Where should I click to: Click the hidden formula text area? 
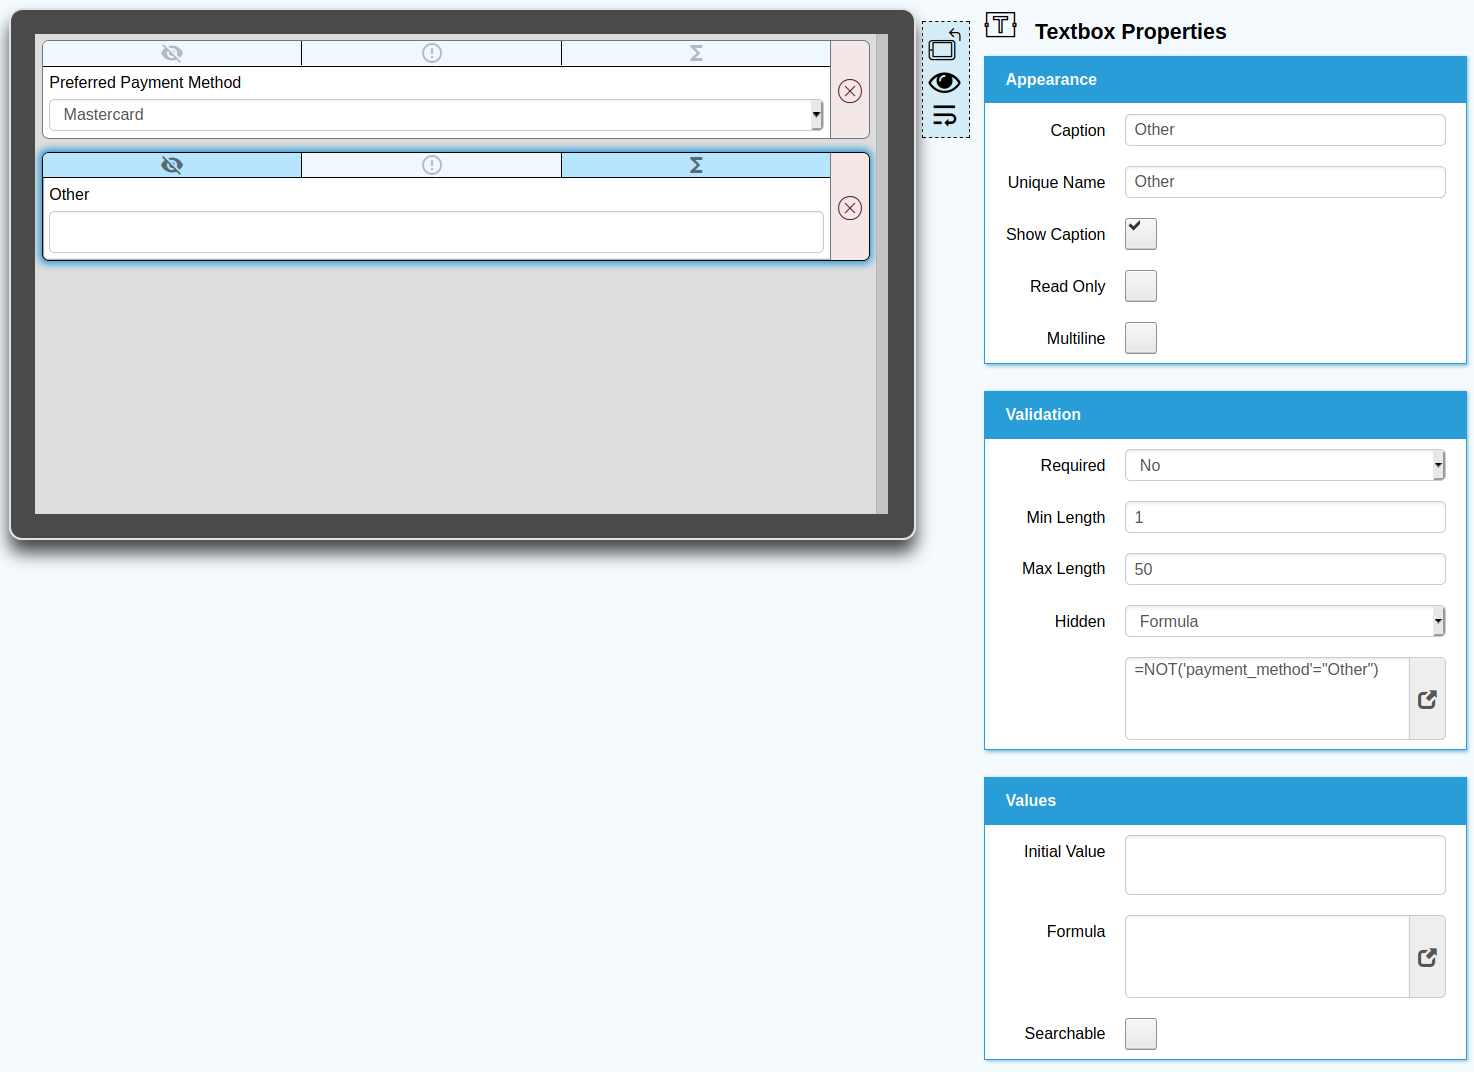(x=1267, y=698)
